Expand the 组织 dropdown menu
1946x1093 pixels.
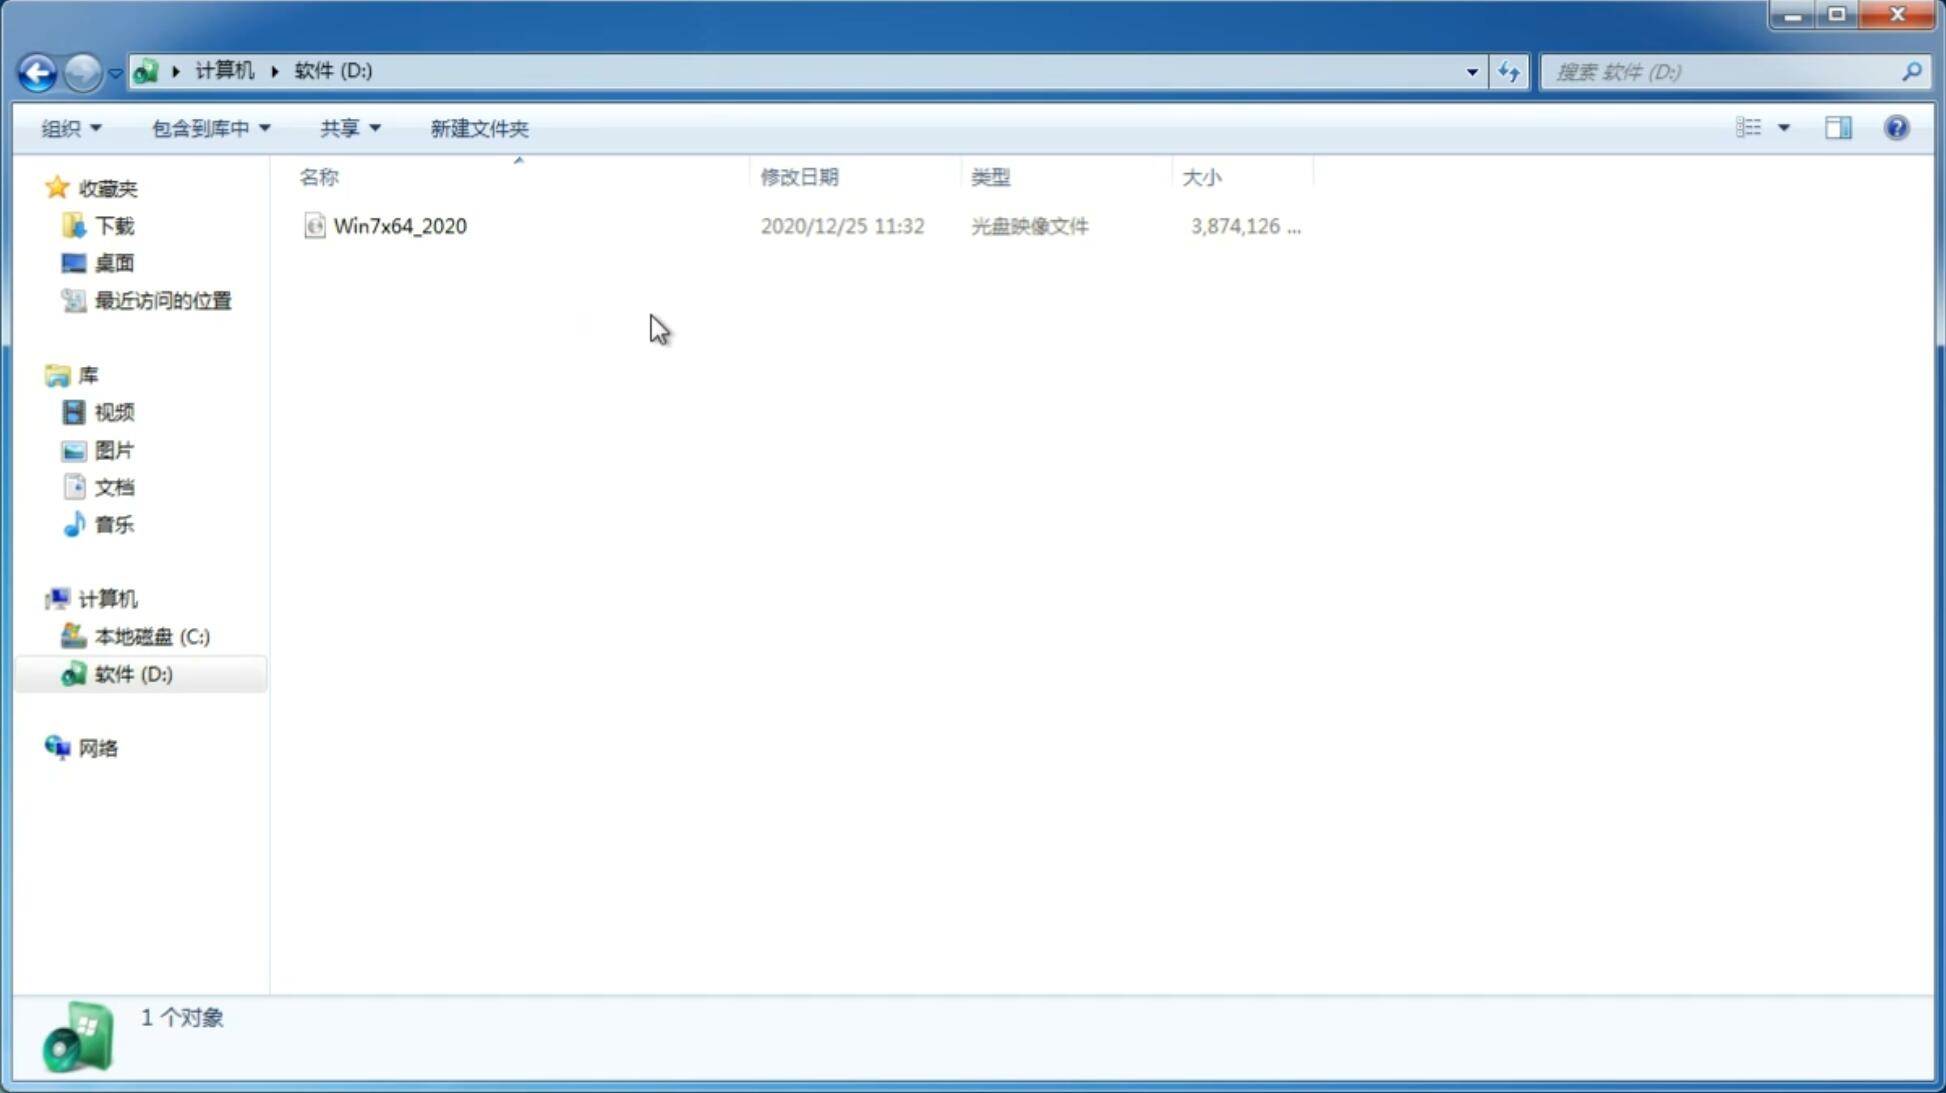(x=72, y=128)
